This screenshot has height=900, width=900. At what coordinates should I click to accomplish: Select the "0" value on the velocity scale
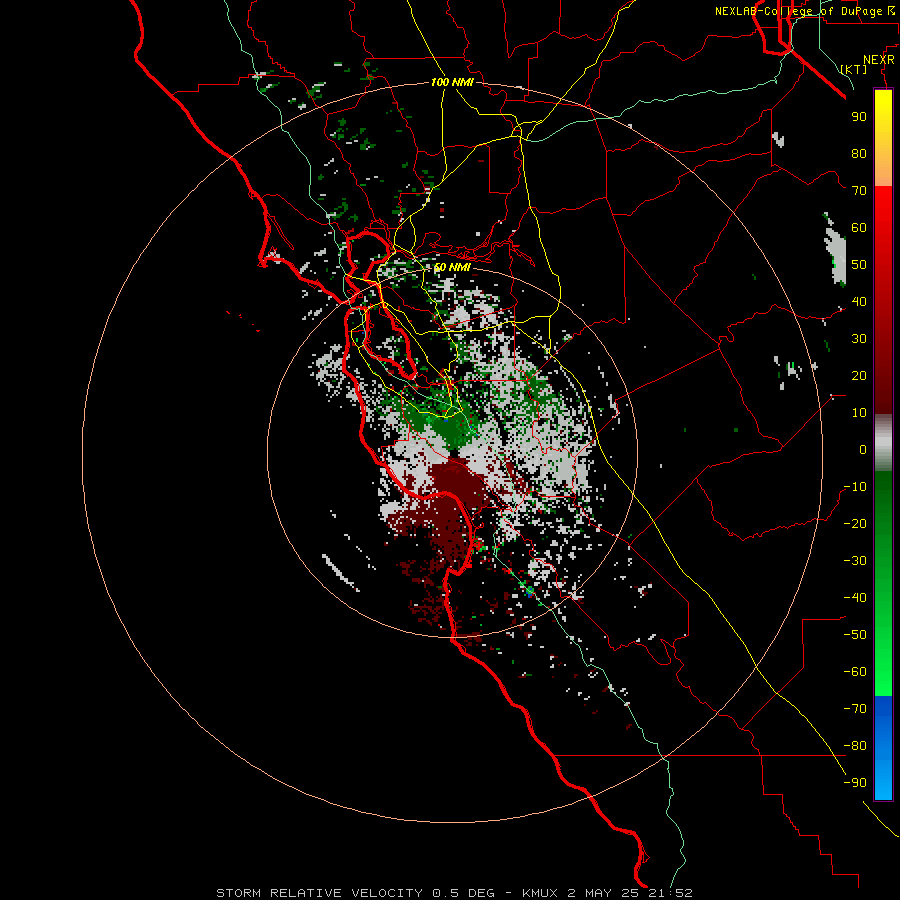863,449
